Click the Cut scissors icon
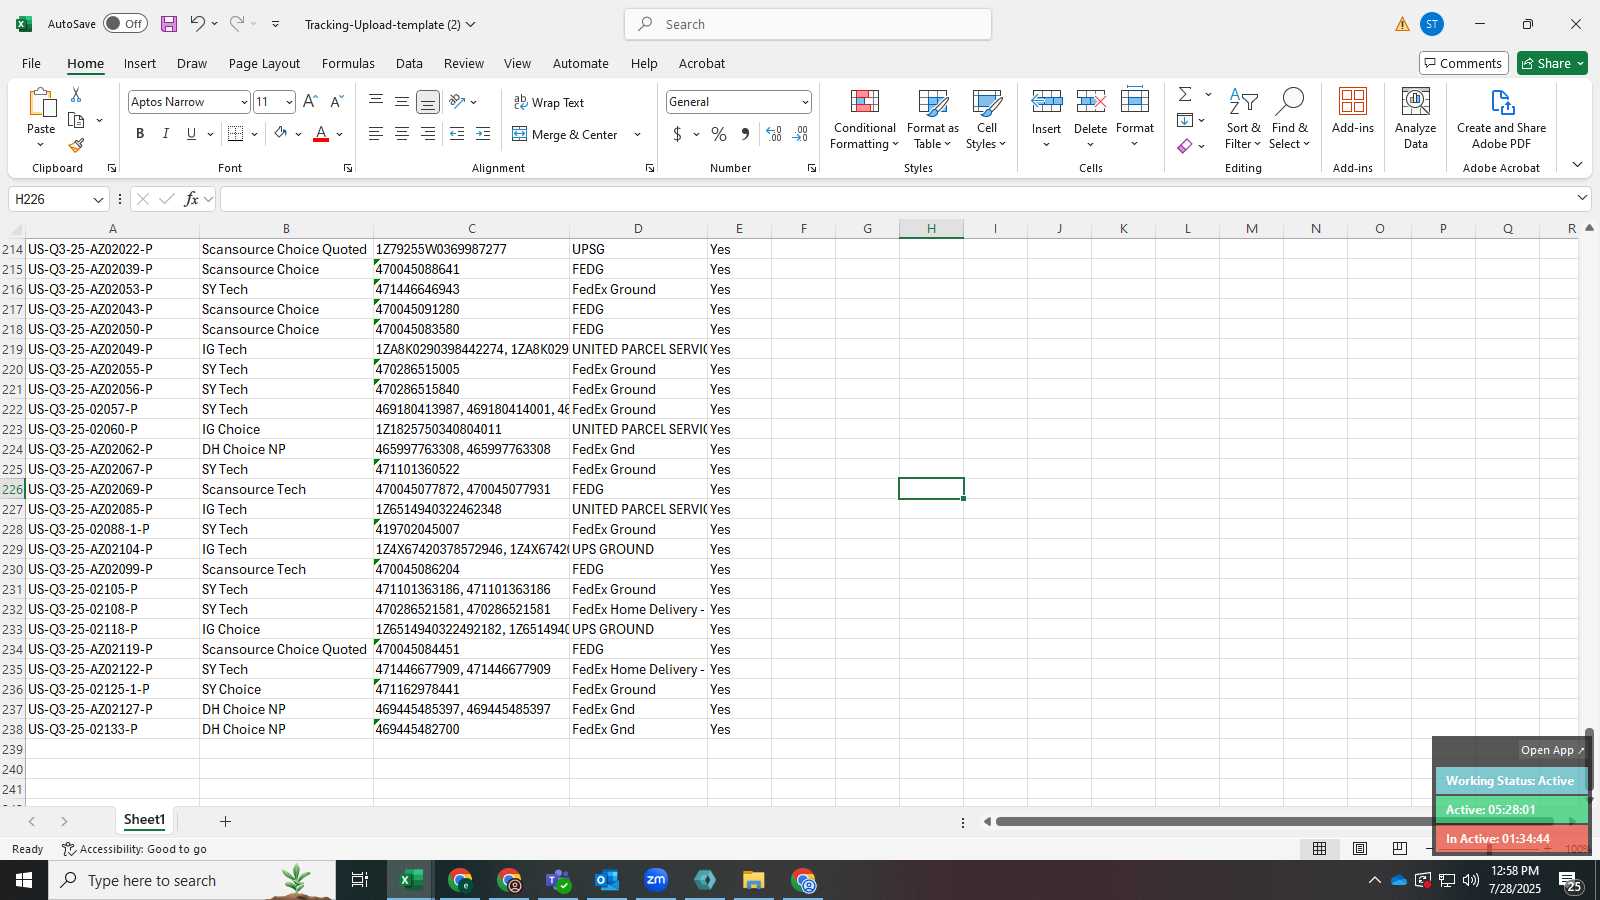The image size is (1600, 900). (x=76, y=94)
